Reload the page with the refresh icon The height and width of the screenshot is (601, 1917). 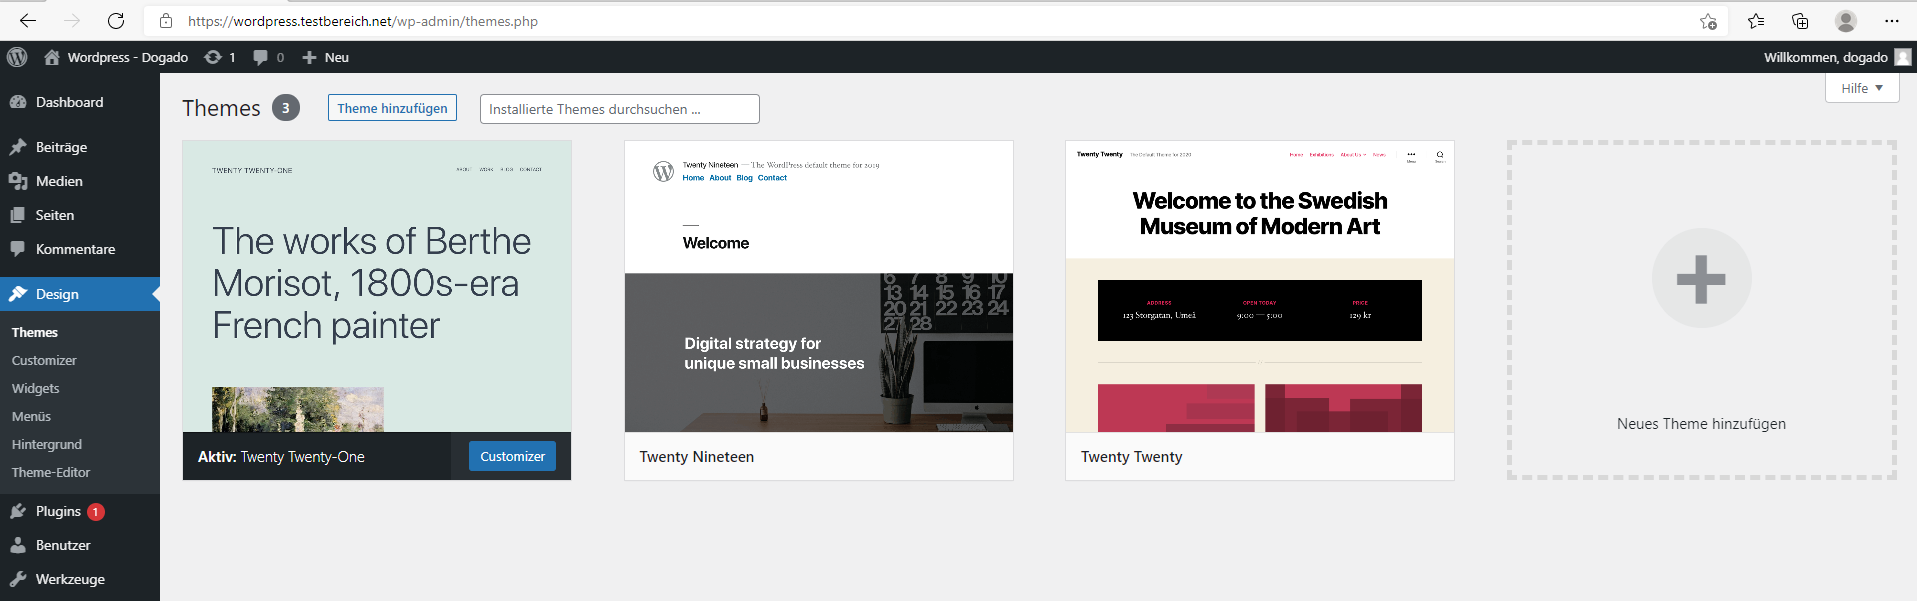116,21
